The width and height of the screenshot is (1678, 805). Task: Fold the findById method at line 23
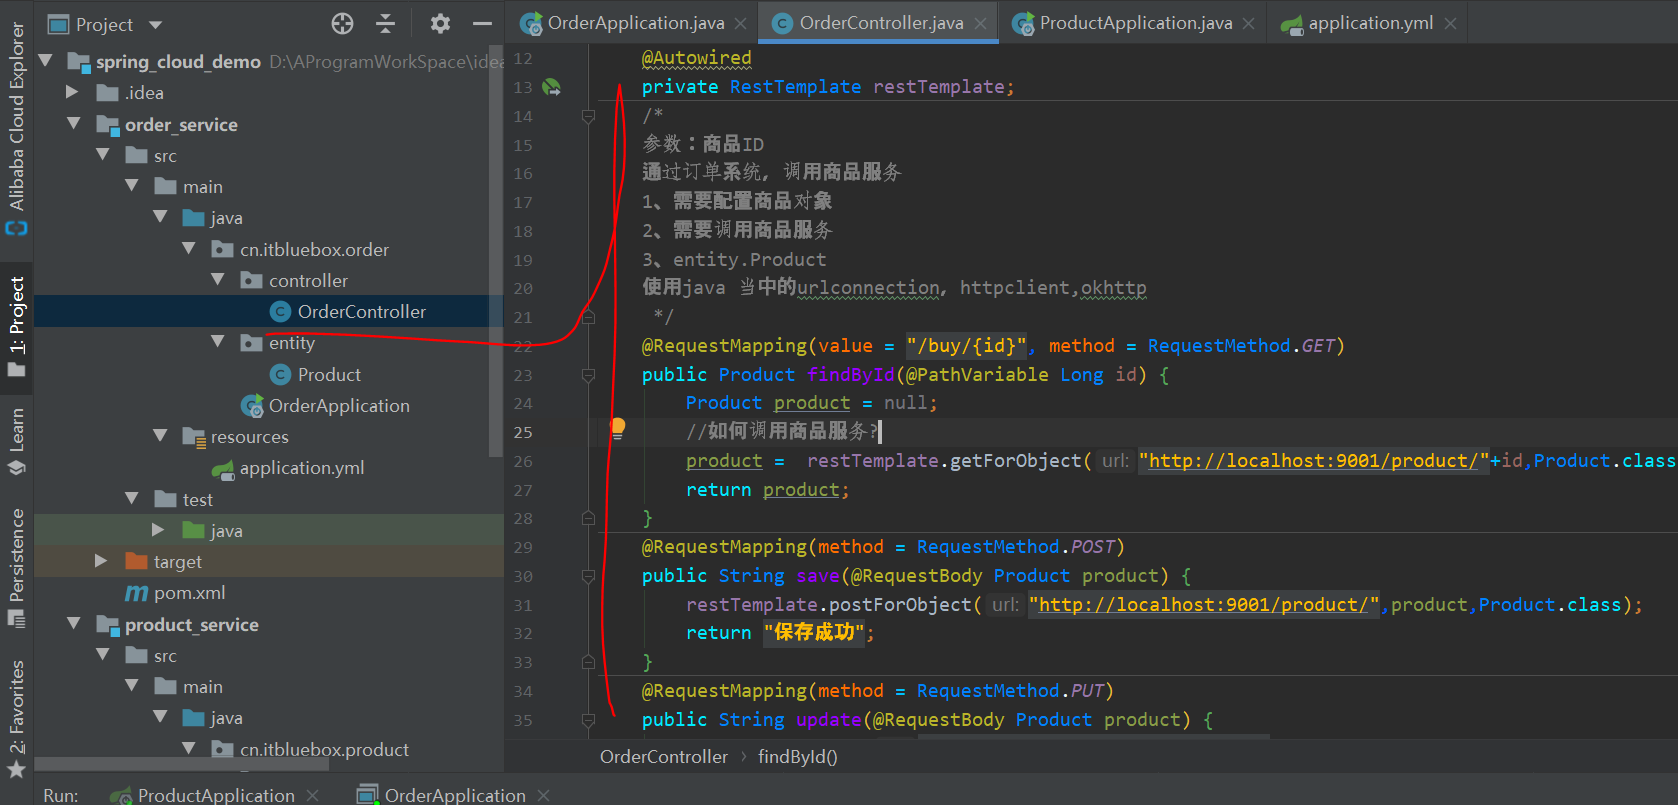pos(588,375)
